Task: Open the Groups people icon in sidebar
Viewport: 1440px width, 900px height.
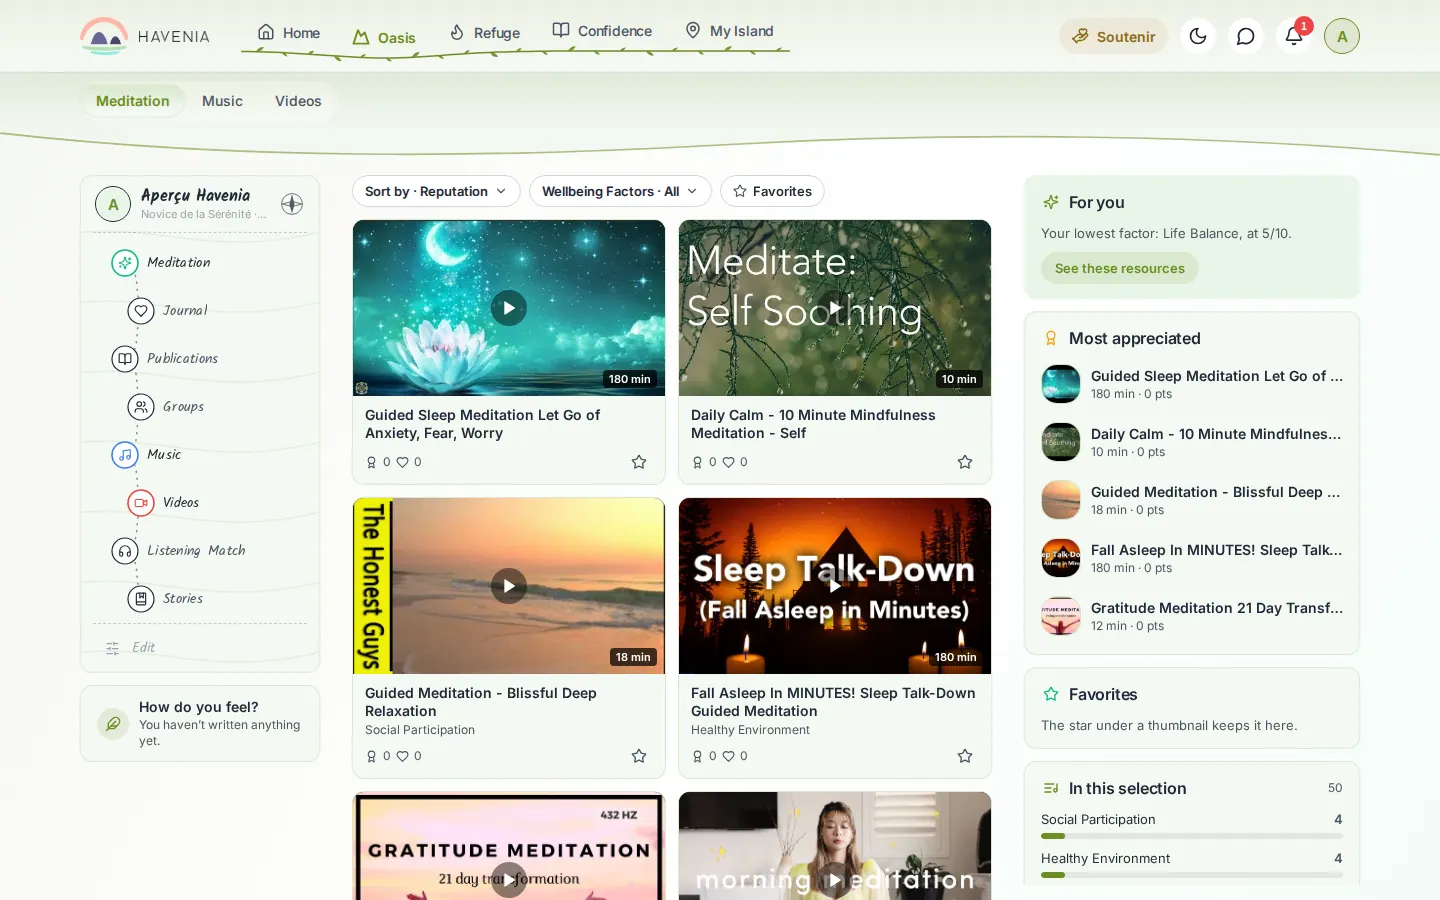Action: [141, 406]
